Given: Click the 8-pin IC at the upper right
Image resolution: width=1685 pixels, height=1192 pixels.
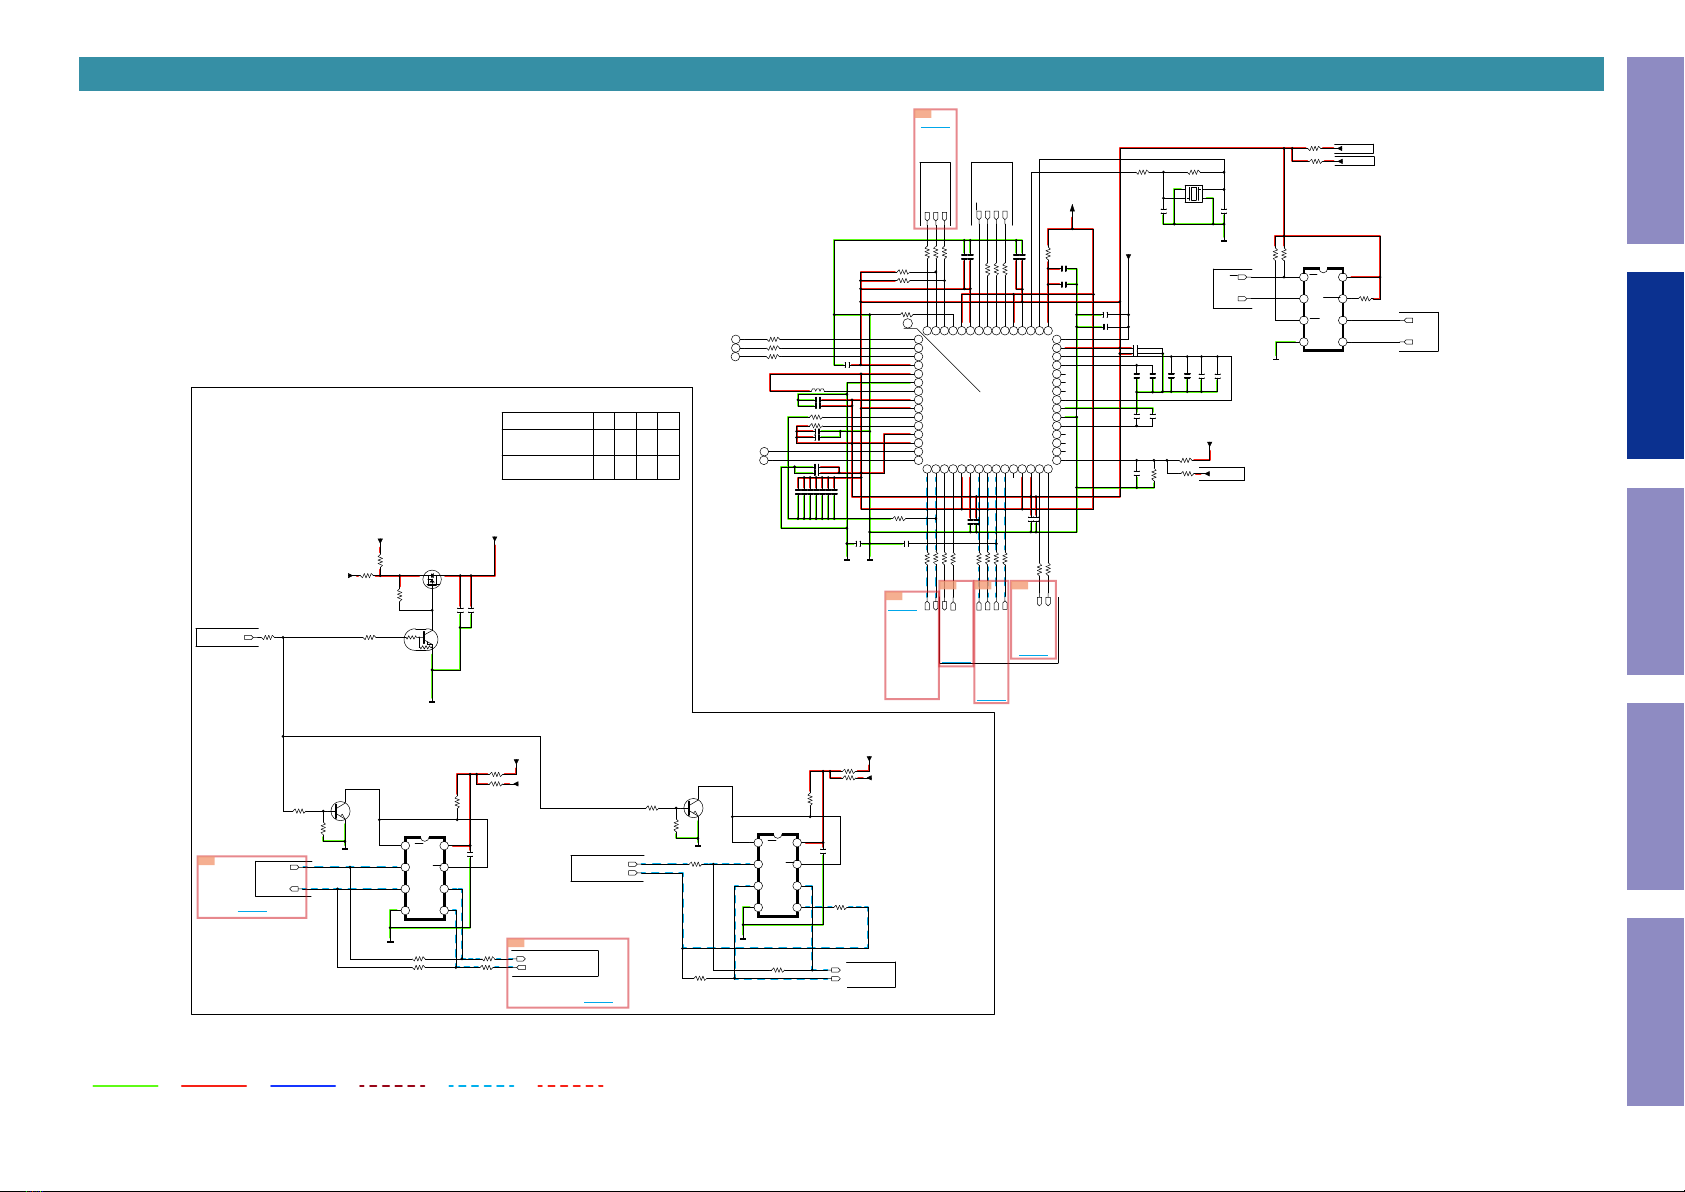Looking at the screenshot, I should click(x=1323, y=309).
